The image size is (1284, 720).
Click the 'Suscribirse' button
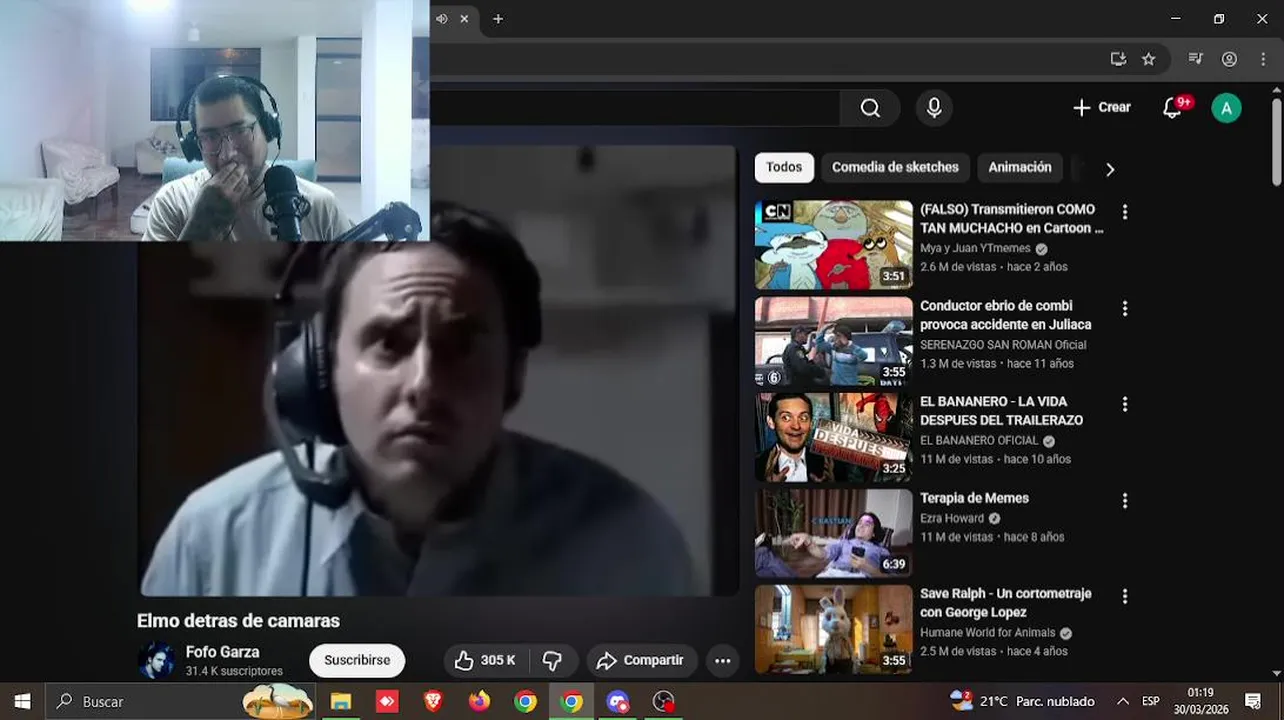357,660
